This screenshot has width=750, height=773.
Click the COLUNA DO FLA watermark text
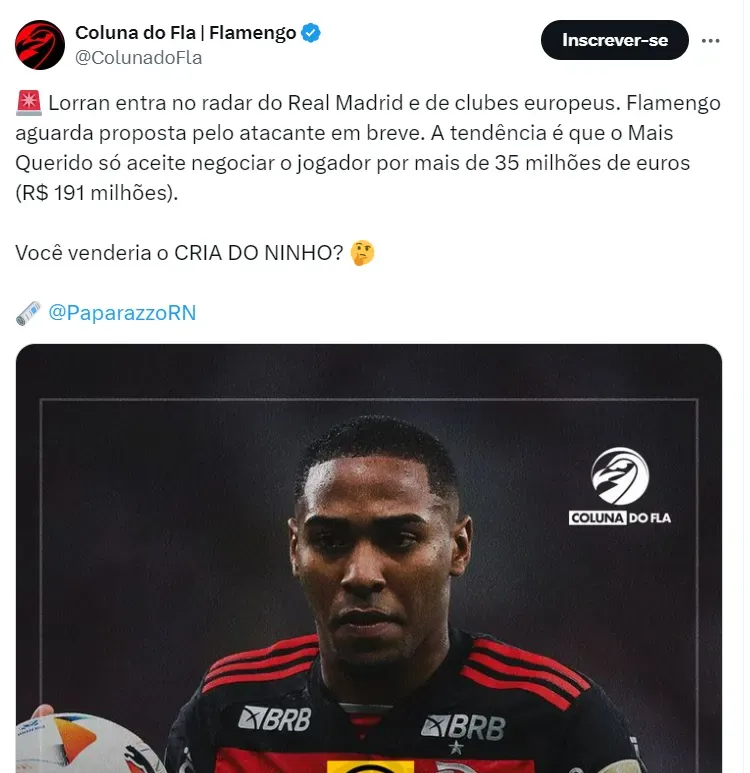coord(620,518)
